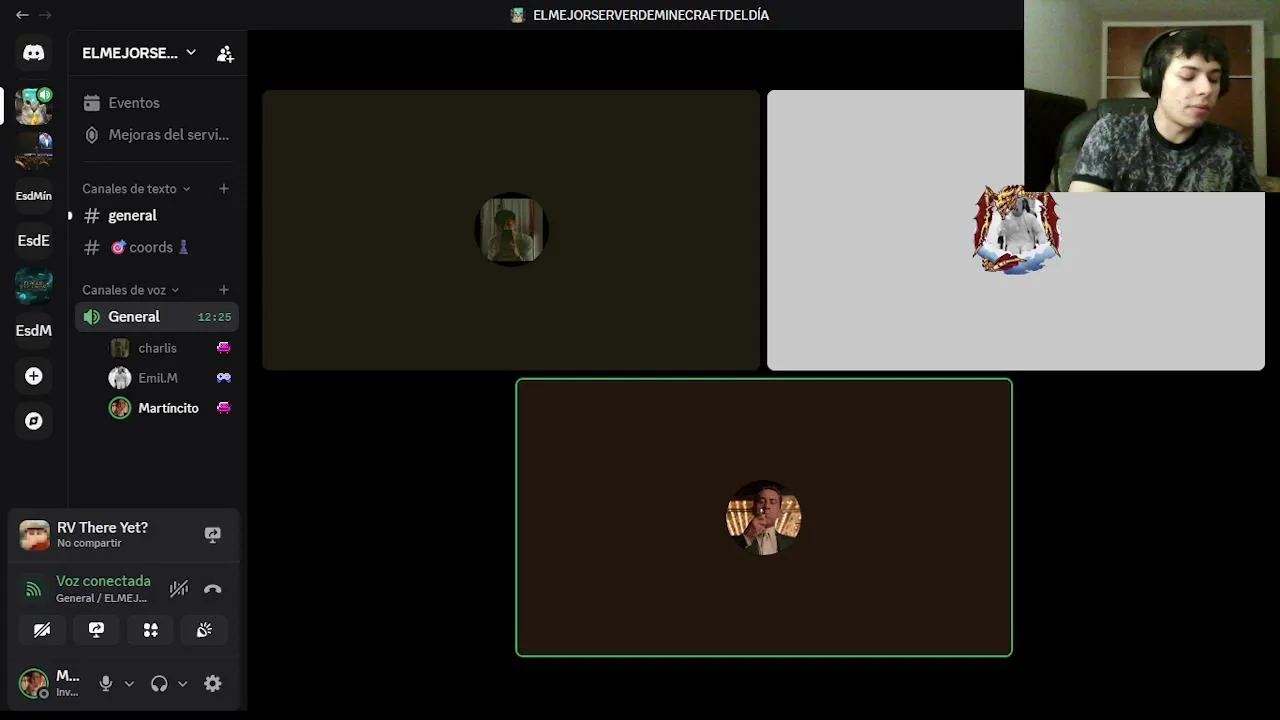Disconnect from the voice channel

pos(212,589)
